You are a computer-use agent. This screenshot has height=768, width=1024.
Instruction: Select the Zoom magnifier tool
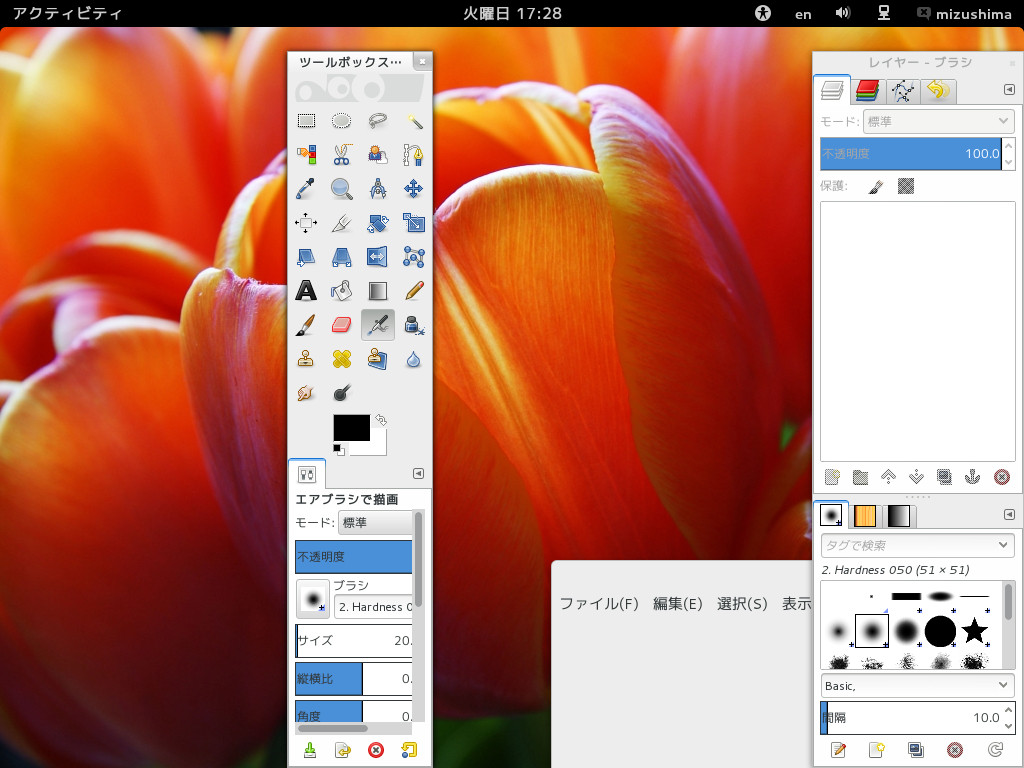(342, 189)
